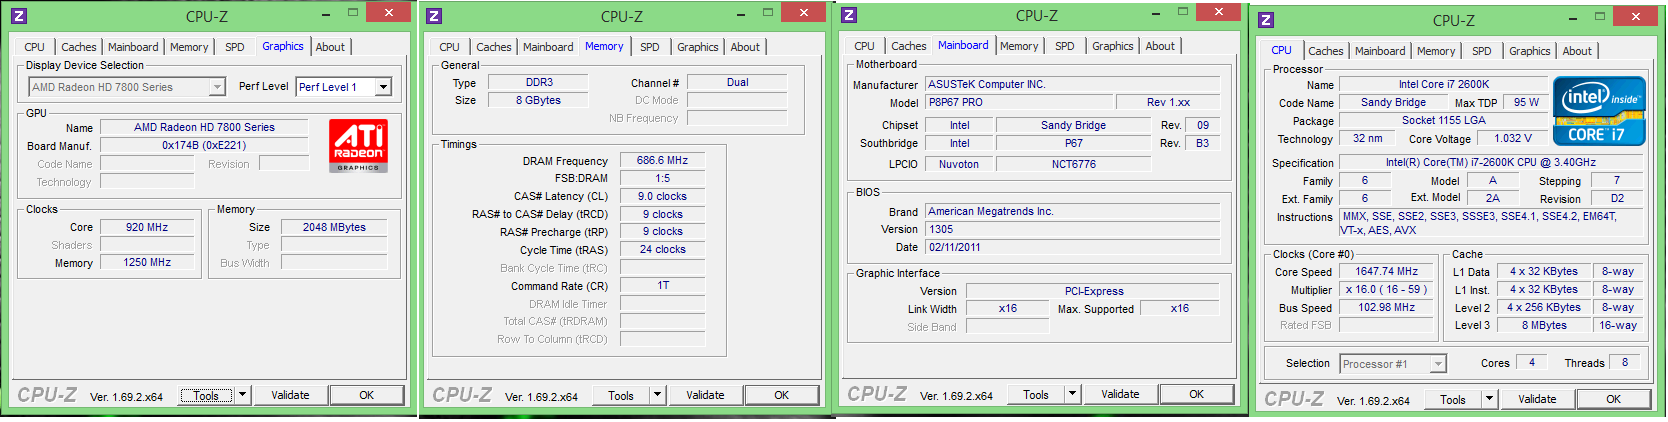
Task: Click Validate in Memory window
Action: [705, 395]
